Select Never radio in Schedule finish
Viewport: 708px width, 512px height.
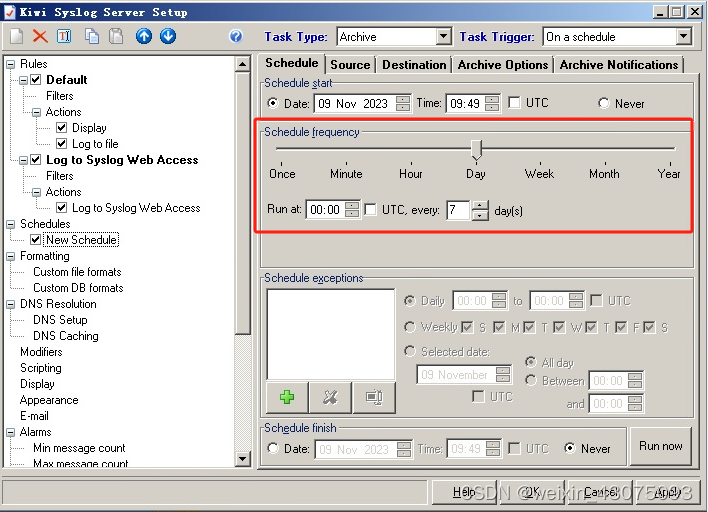[x=570, y=448]
